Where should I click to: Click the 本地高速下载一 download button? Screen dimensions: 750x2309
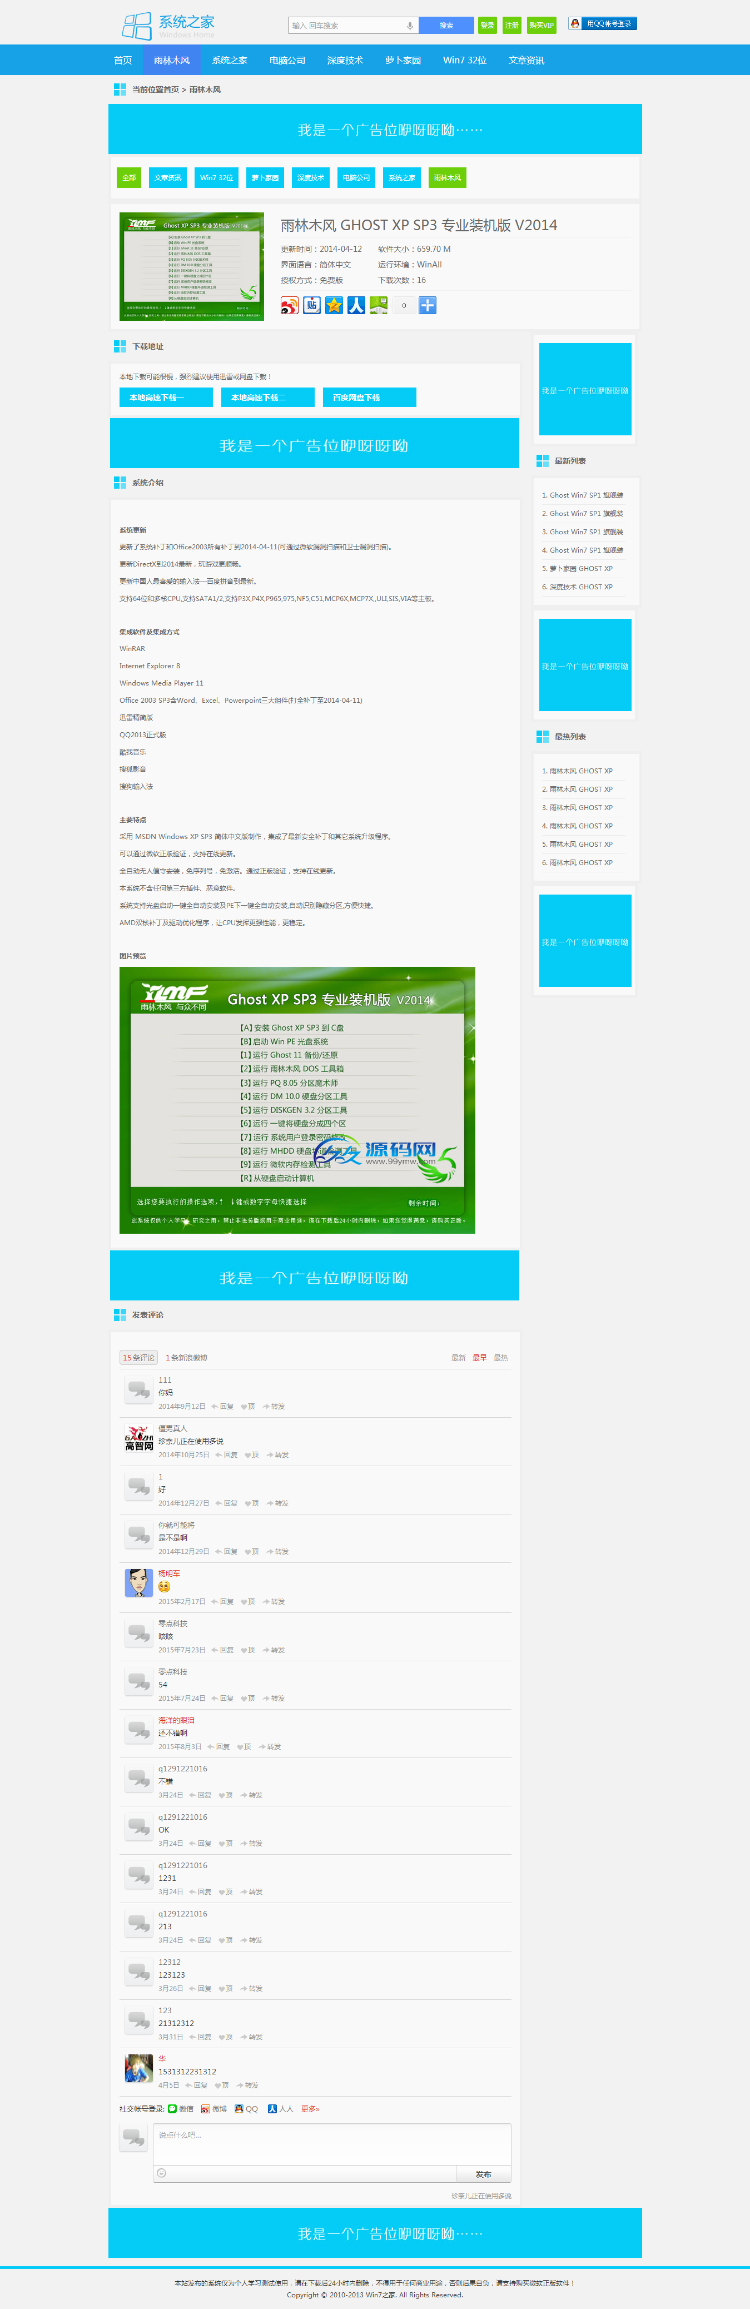click(x=166, y=397)
